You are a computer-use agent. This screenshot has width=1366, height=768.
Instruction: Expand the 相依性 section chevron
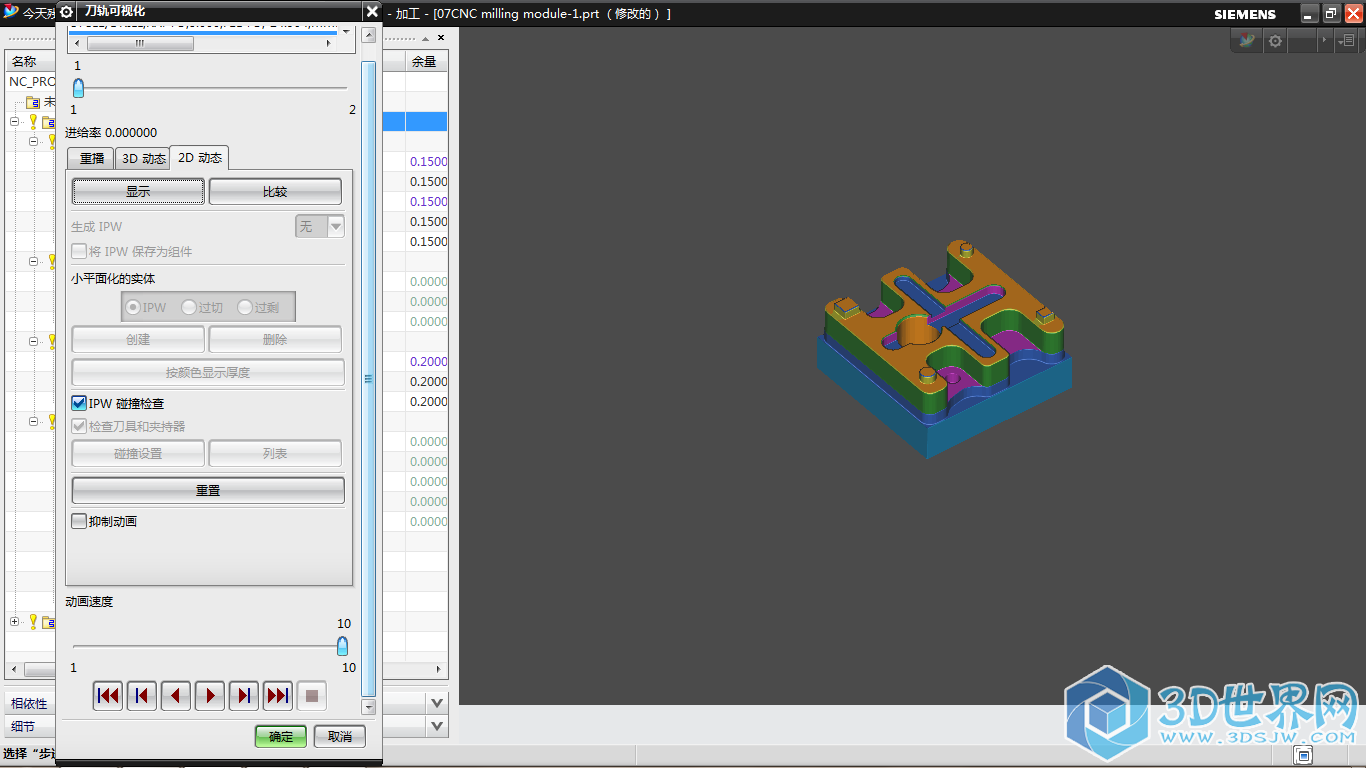pos(437,703)
